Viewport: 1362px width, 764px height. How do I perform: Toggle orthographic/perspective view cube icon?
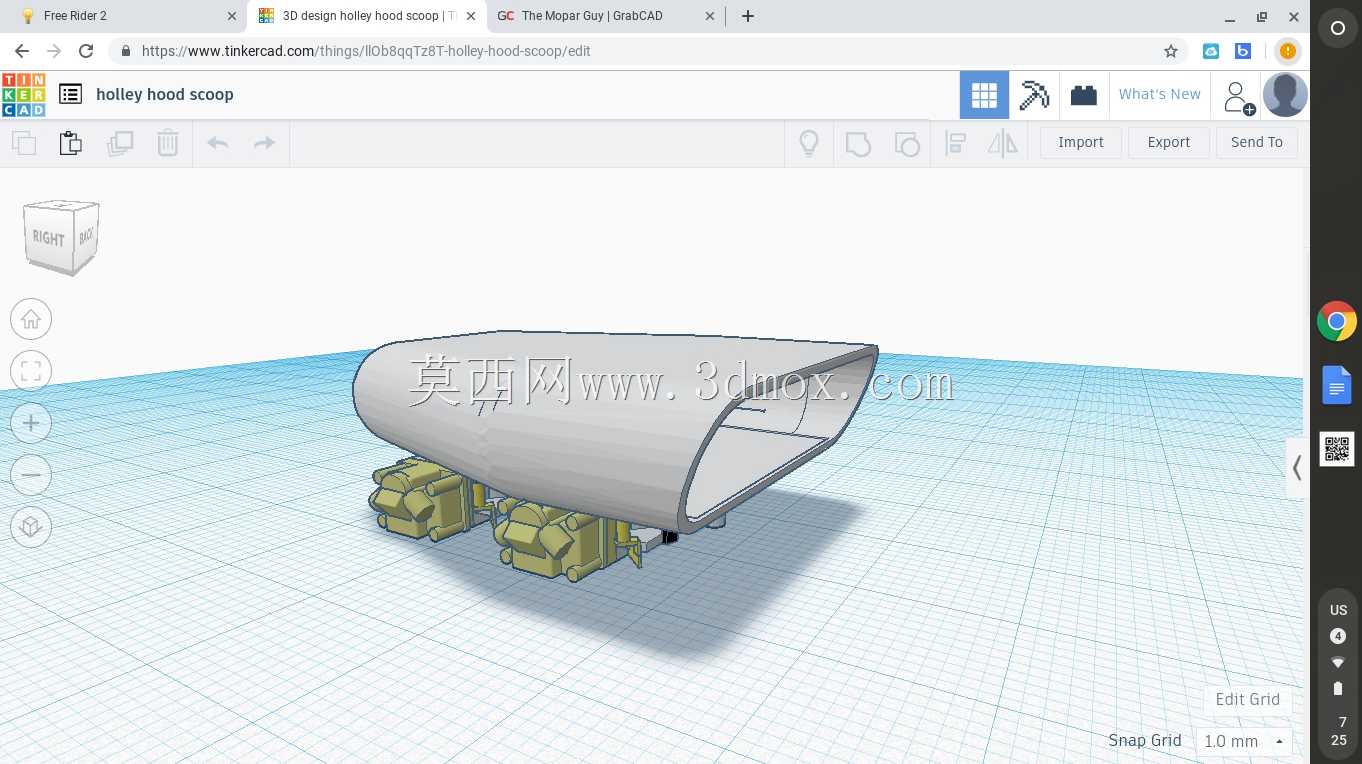(31, 527)
